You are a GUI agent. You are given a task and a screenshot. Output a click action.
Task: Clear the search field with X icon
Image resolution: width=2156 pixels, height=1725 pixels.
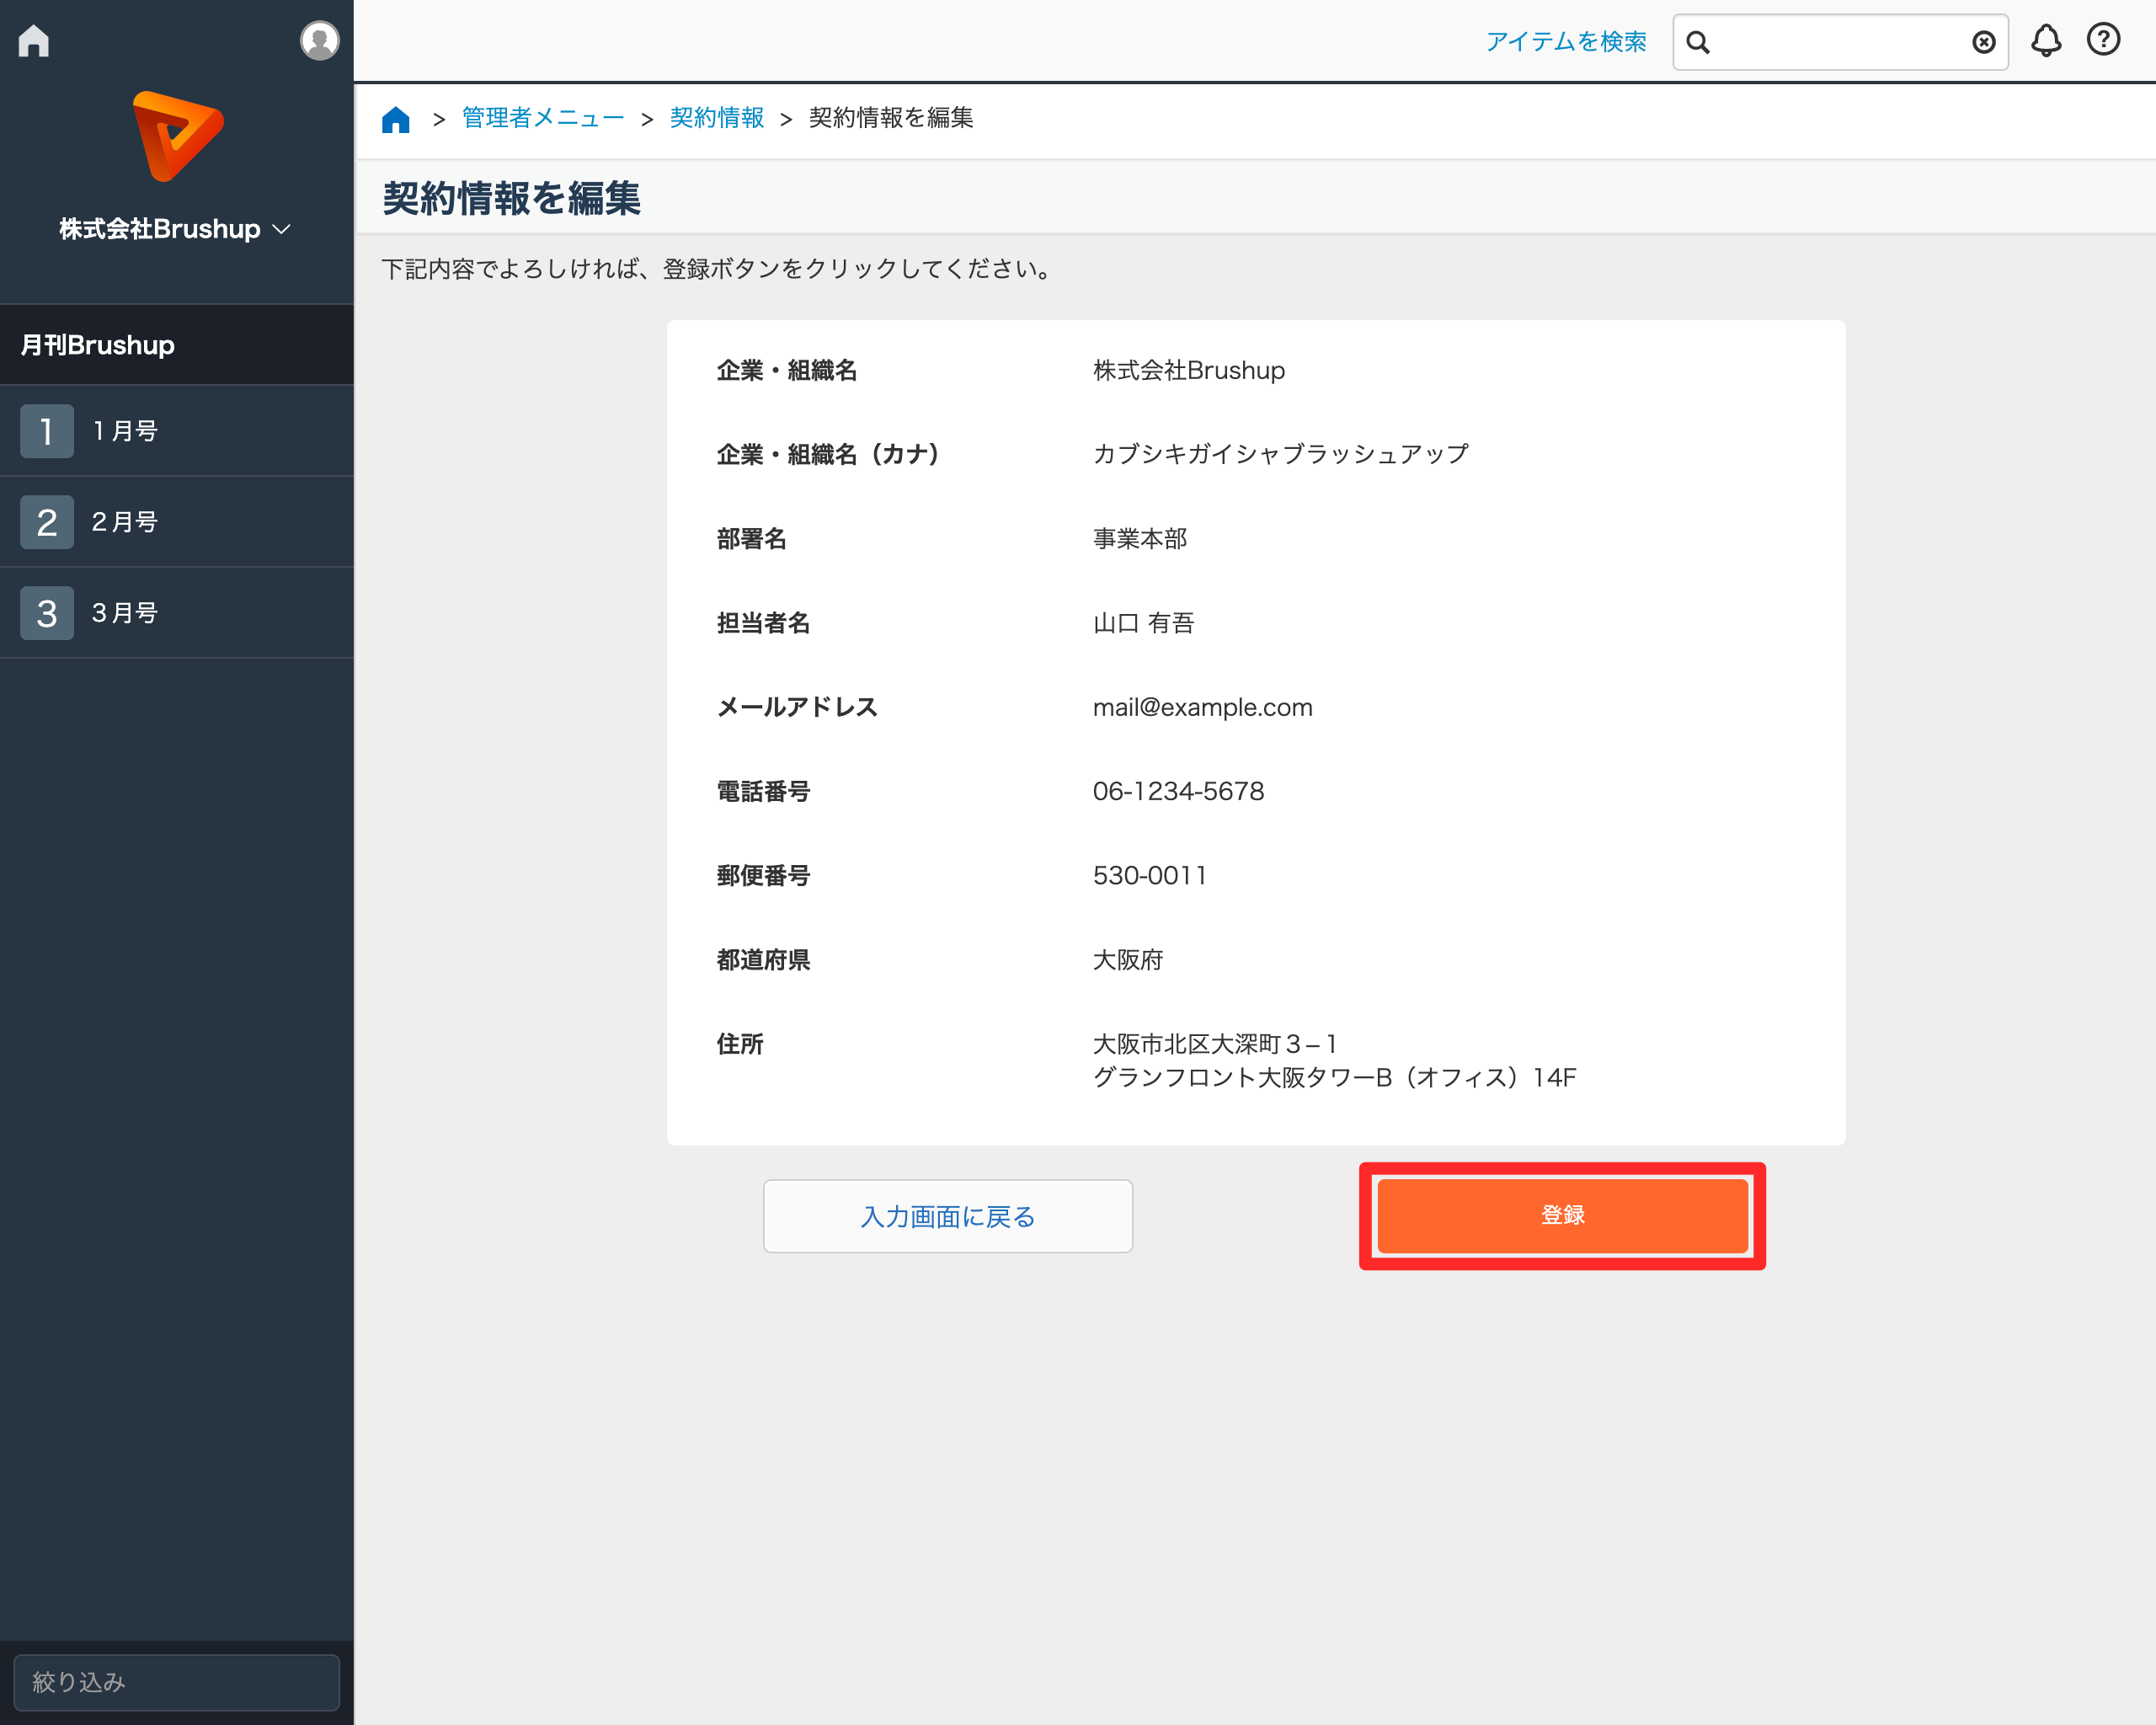coord(1984,42)
